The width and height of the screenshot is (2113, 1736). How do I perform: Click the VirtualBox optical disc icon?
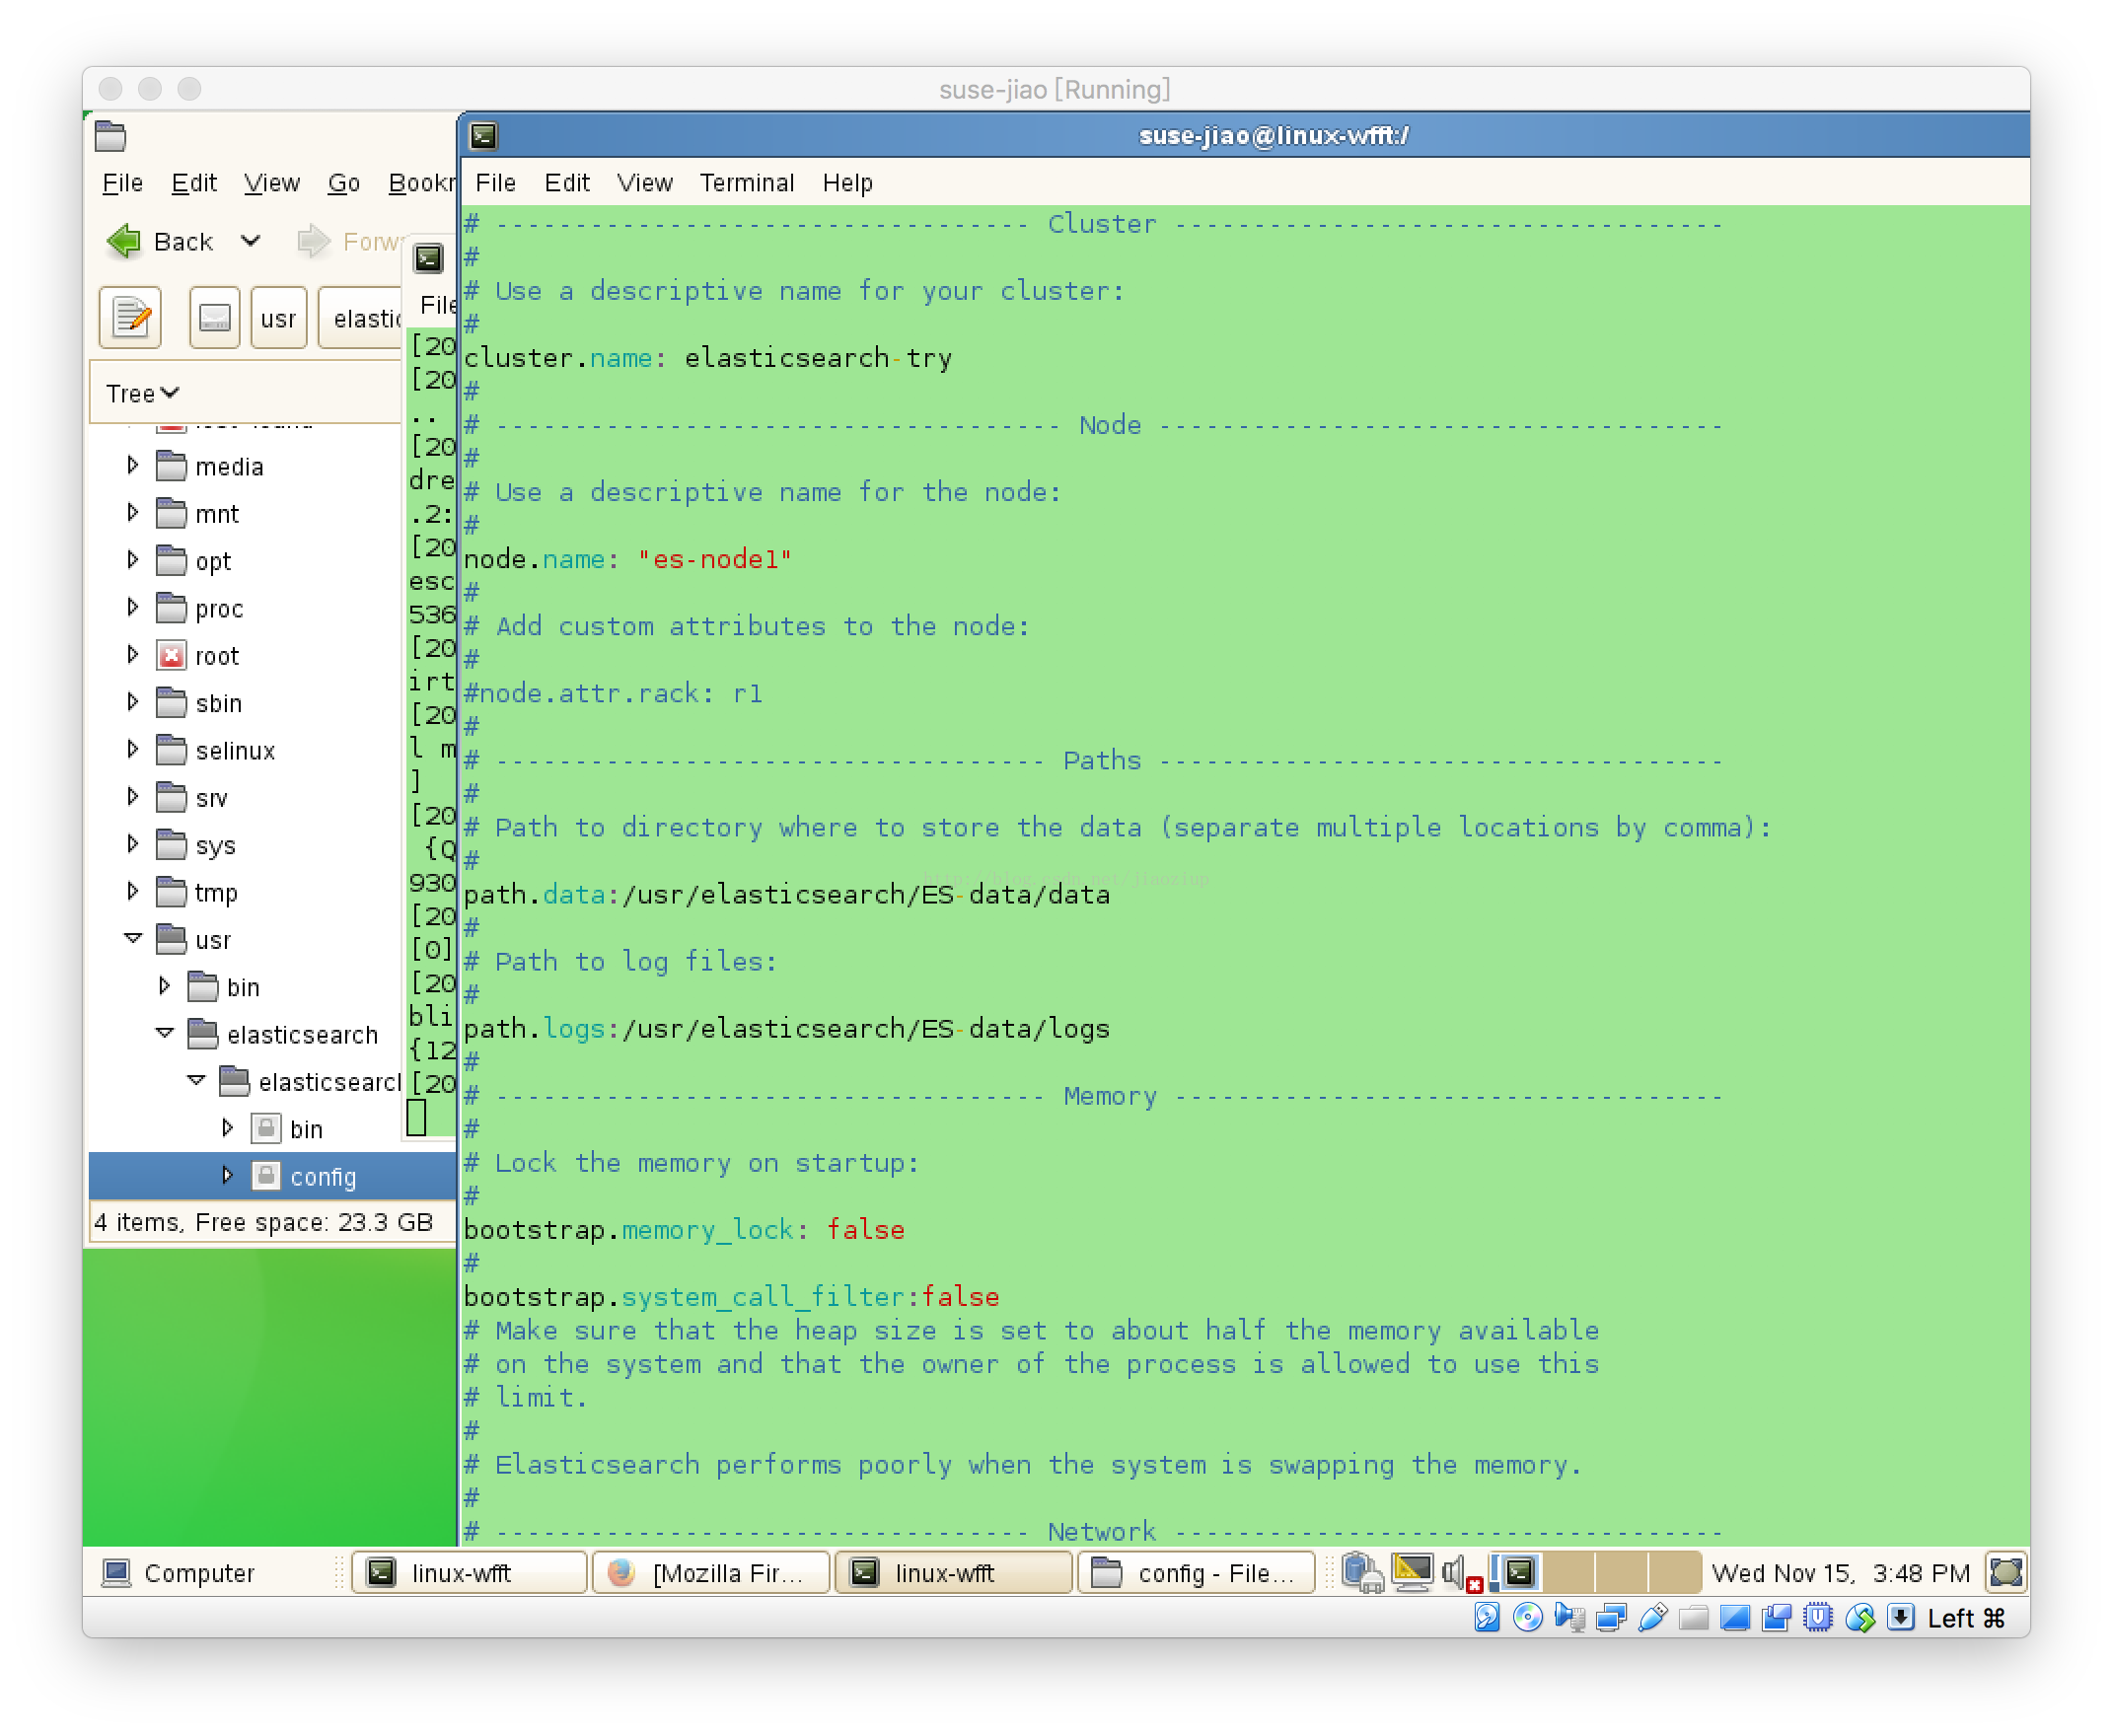1528,1618
